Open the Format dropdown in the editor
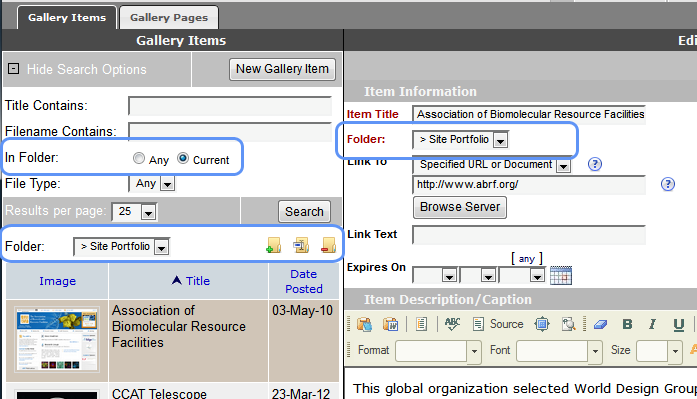 pos(437,351)
